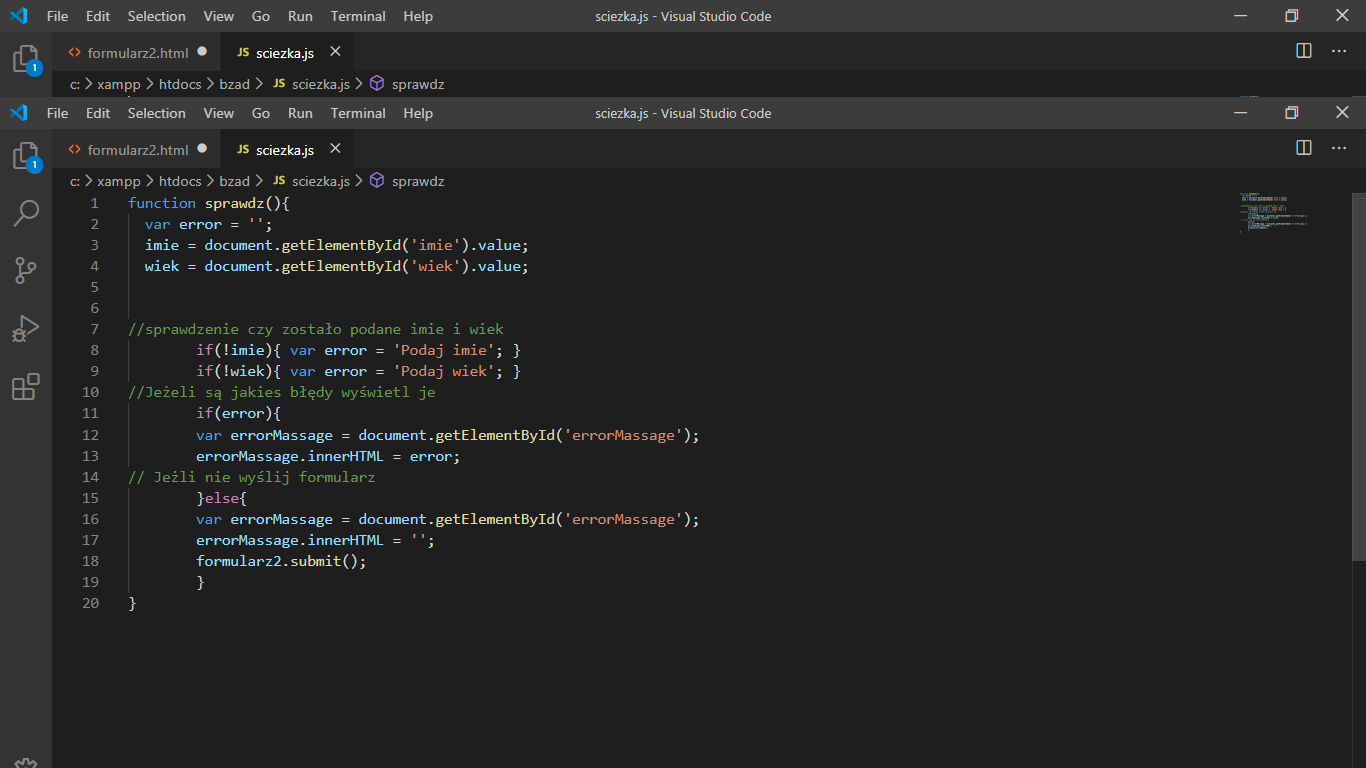
Task: Click the code minimap preview
Action: pyautogui.click(x=1275, y=213)
